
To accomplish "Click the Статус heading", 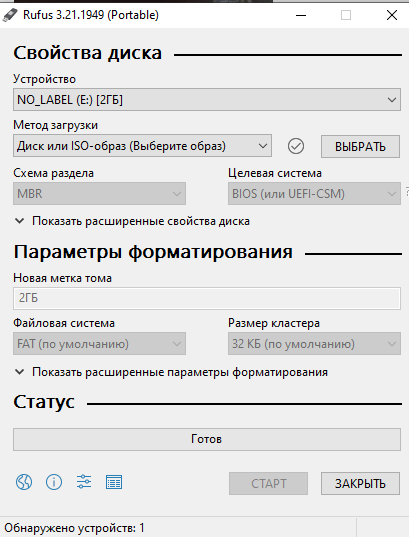I will [x=44, y=402].
